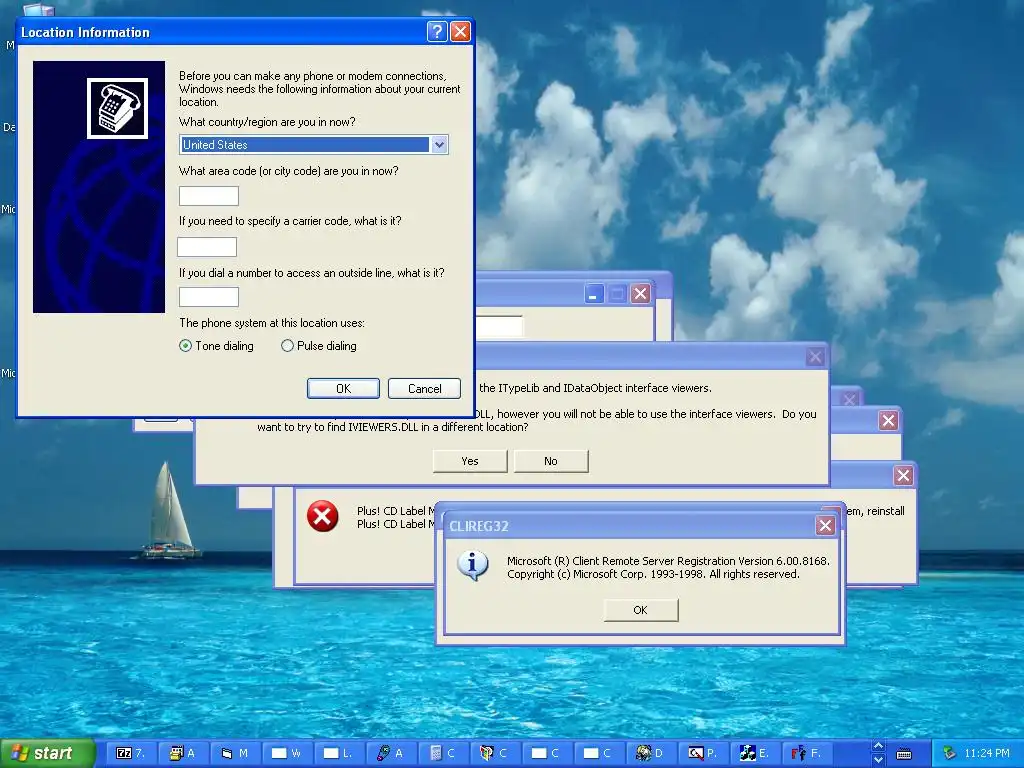Click the Help question mark in Location Information
Viewport: 1024px width, 768px height.
[x=437, y=31]
